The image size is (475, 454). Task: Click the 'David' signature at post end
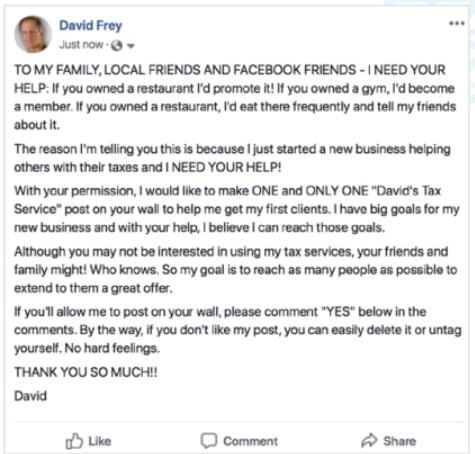click(x=30, y=396)
